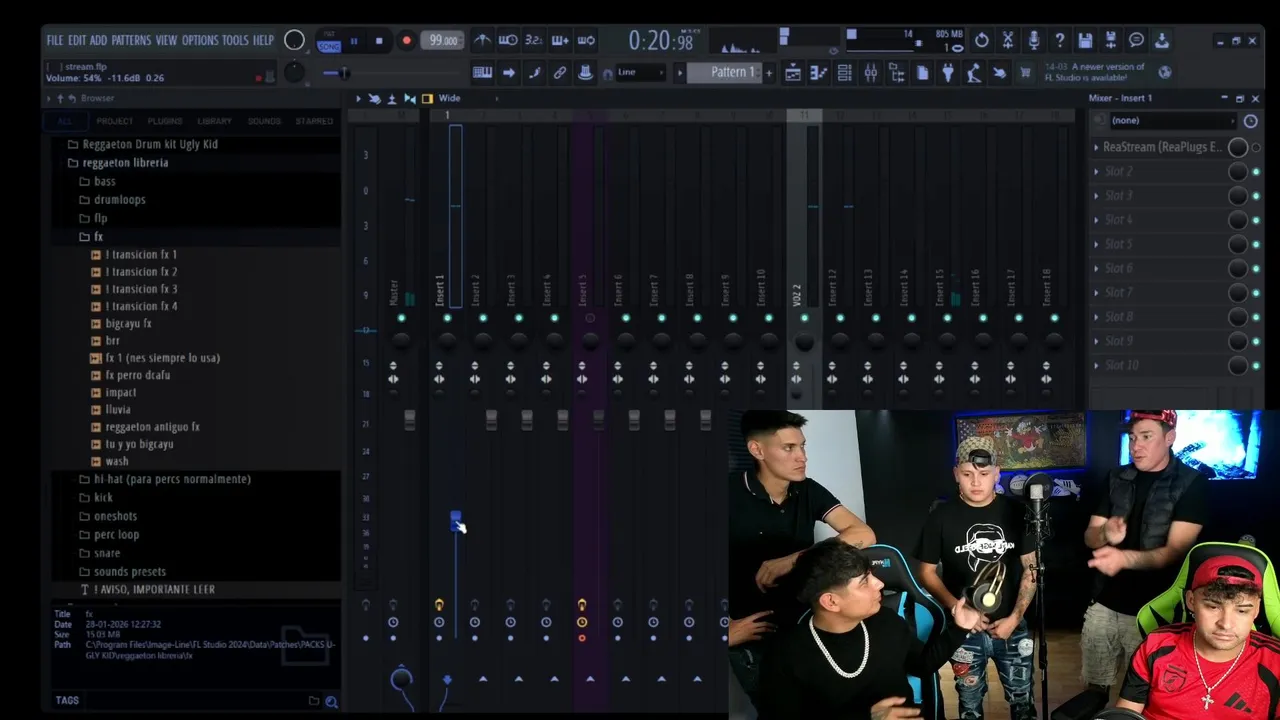Image resolution: width=1280 pixels, height=720 pixels.
Task: Click the download content library icon
Action: coord(1161,40)
